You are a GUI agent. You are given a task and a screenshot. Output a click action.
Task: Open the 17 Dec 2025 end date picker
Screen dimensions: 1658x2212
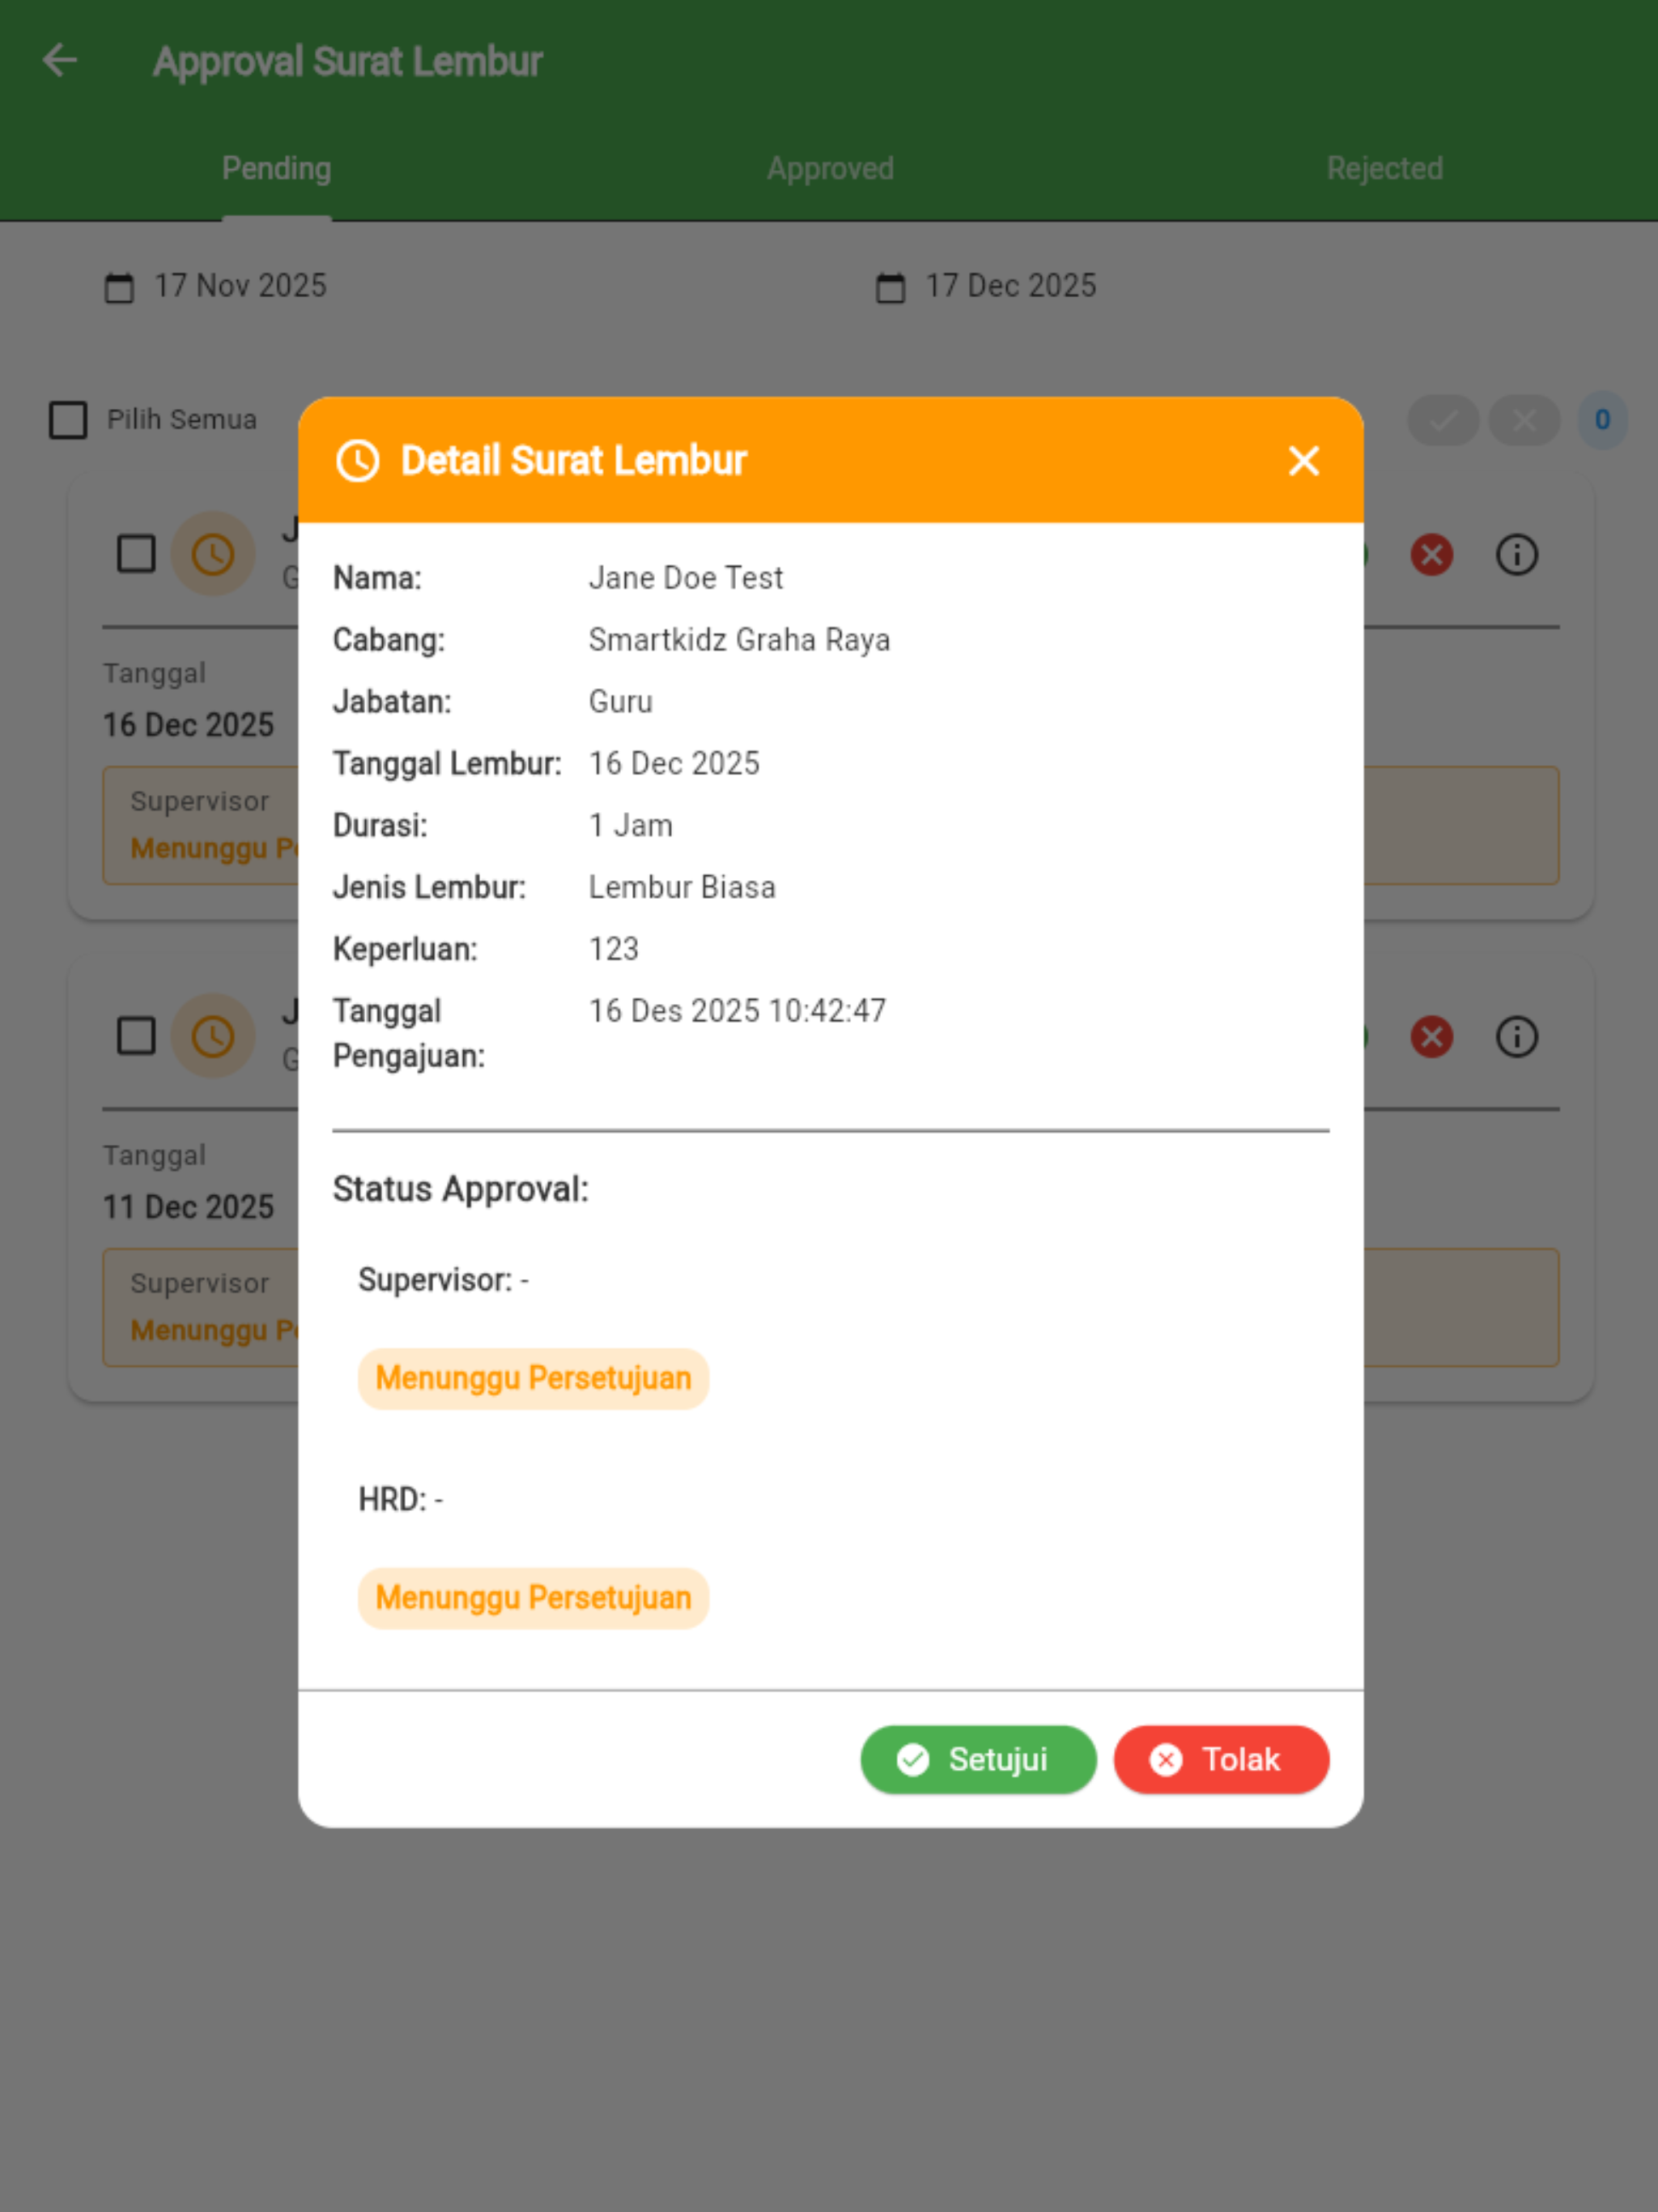click(986, 286)
